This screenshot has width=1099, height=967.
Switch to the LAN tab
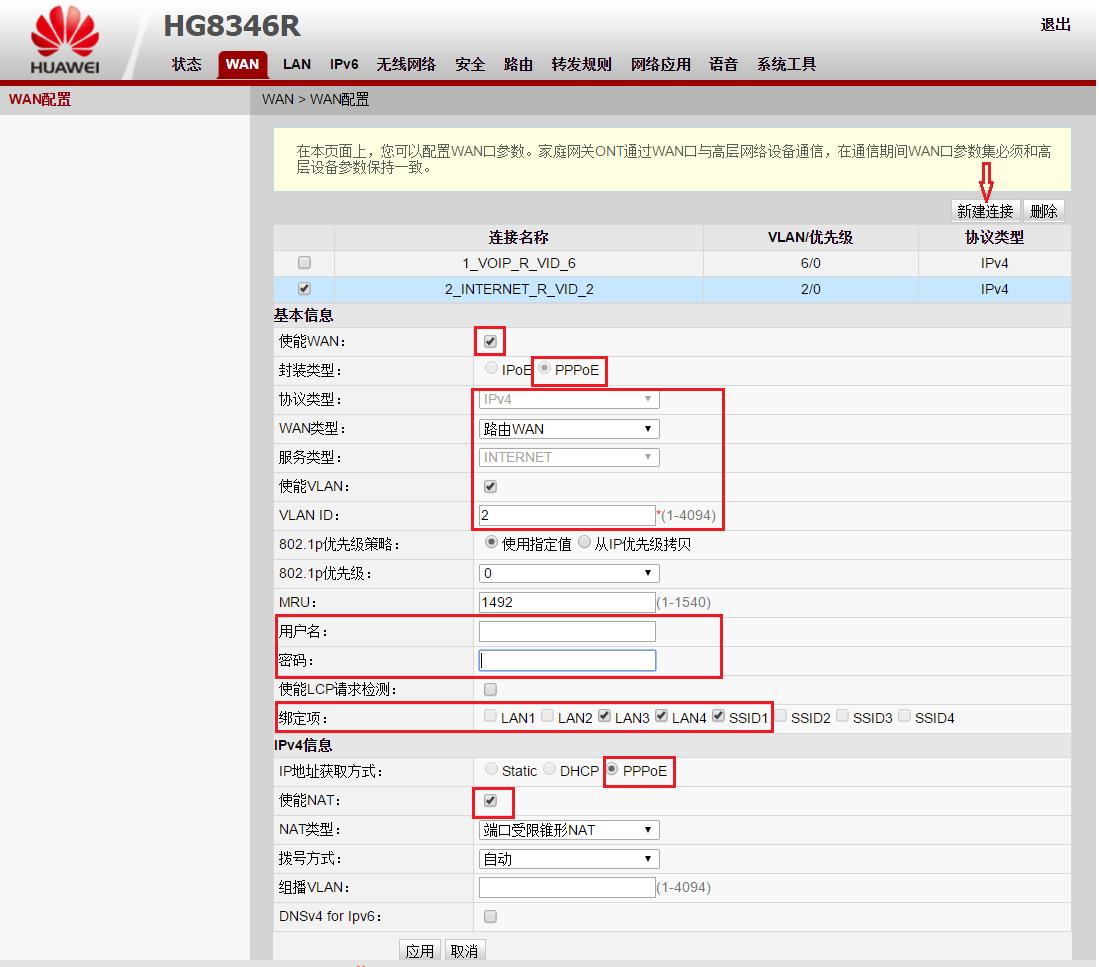(x=296, y=64)
